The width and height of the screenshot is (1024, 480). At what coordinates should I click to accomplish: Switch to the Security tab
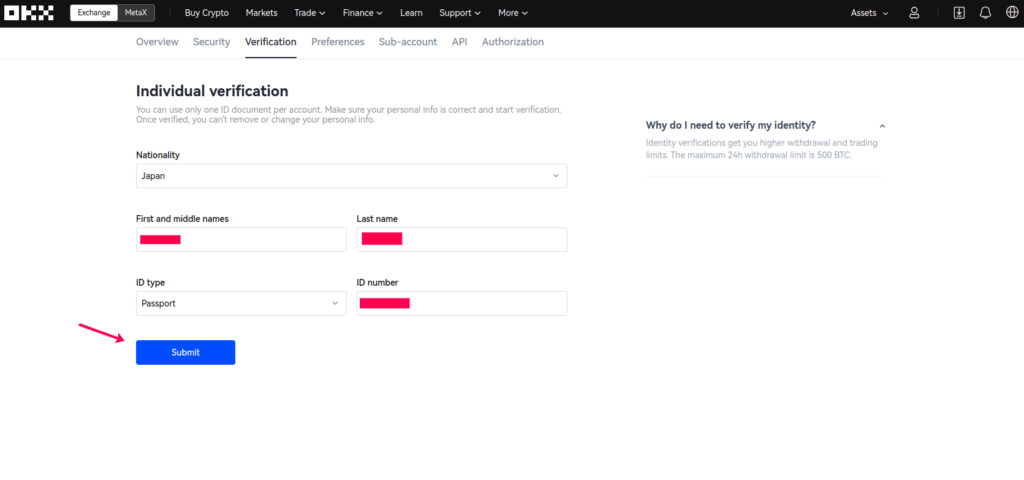pyautogui.click(x=212, y=42)
